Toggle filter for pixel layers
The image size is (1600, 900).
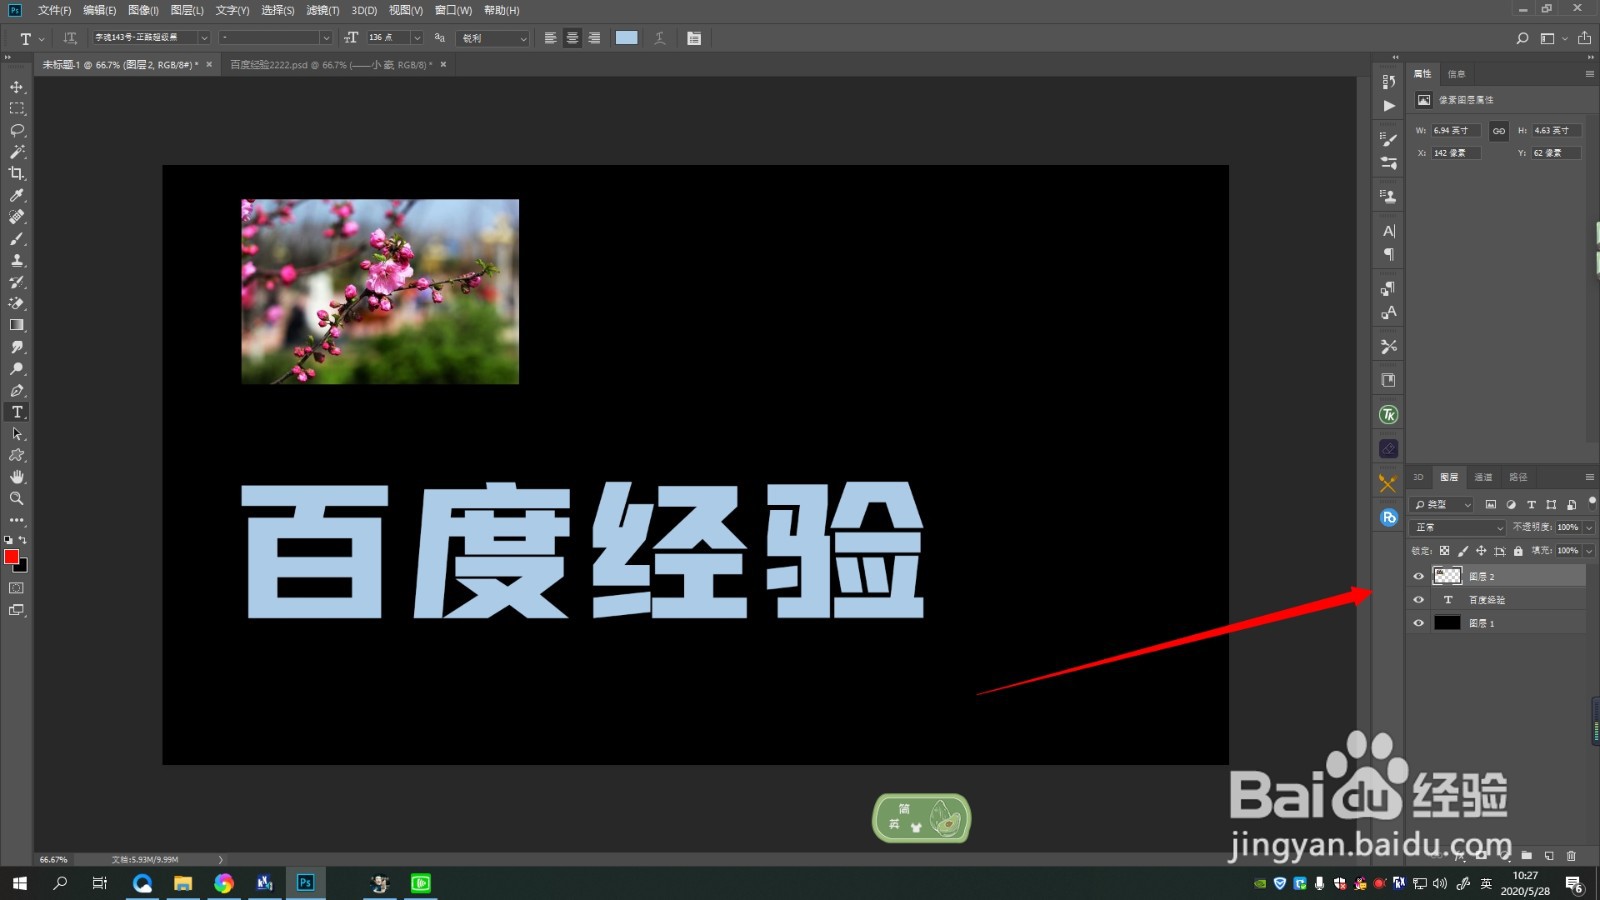click(1491, 505)
